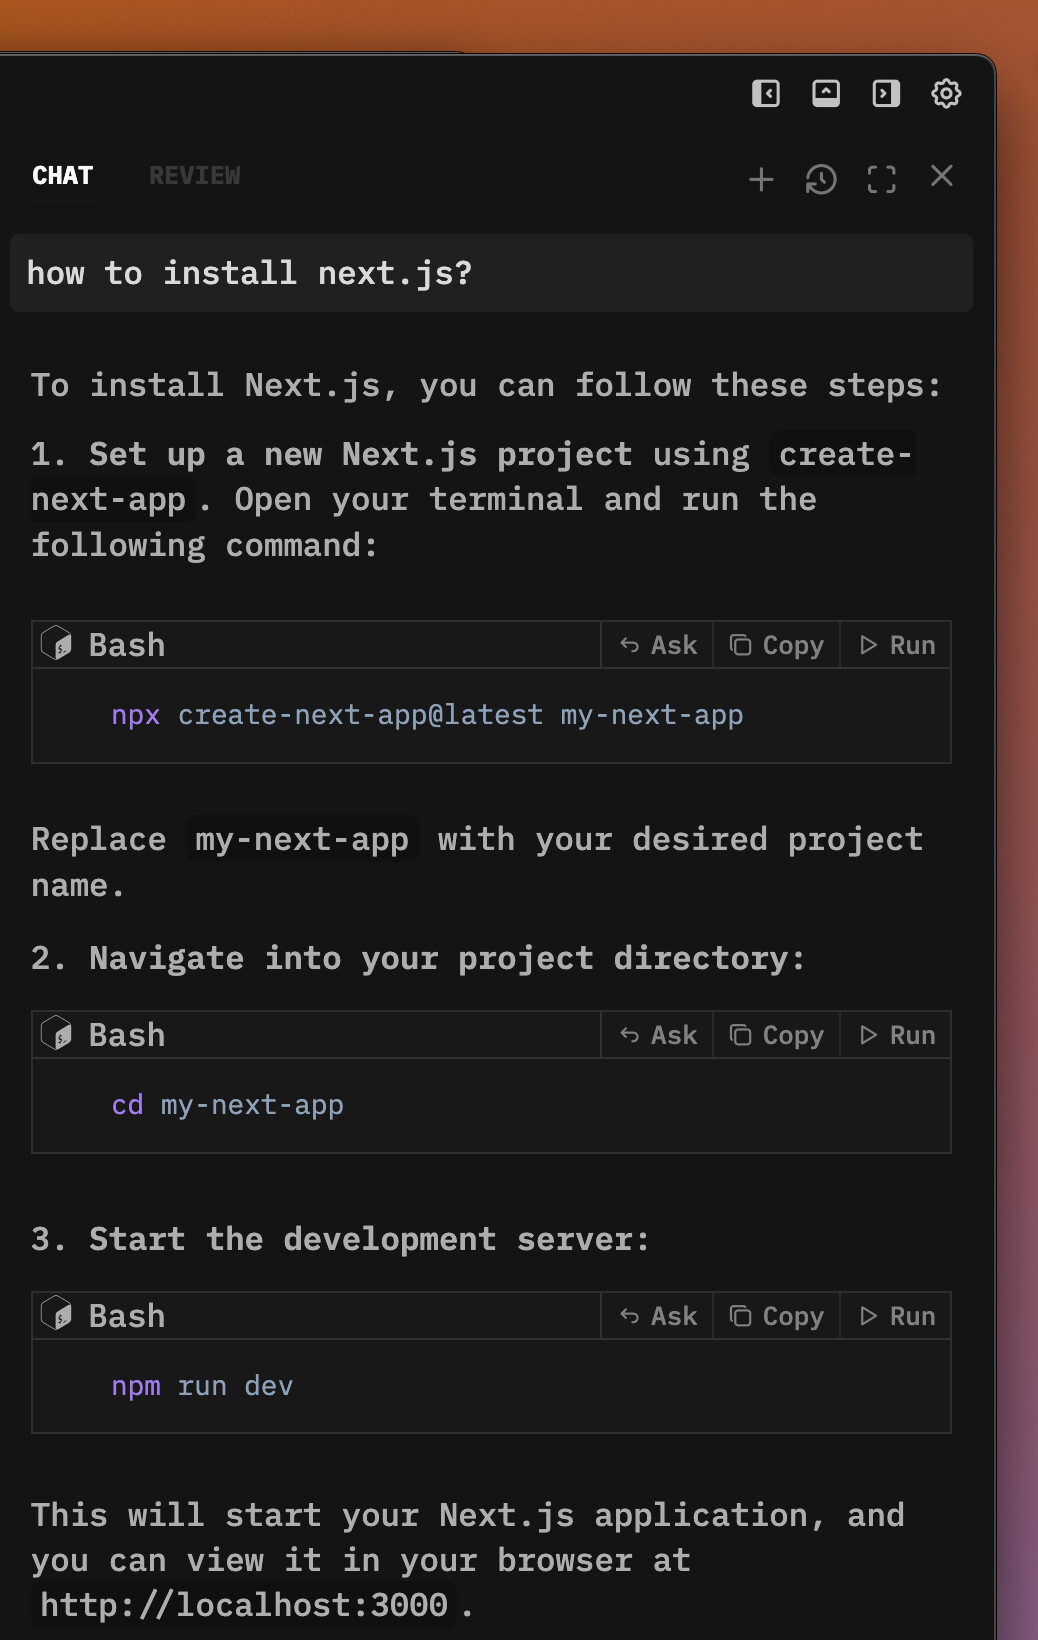Run the cd my-next-app command

897,1036
